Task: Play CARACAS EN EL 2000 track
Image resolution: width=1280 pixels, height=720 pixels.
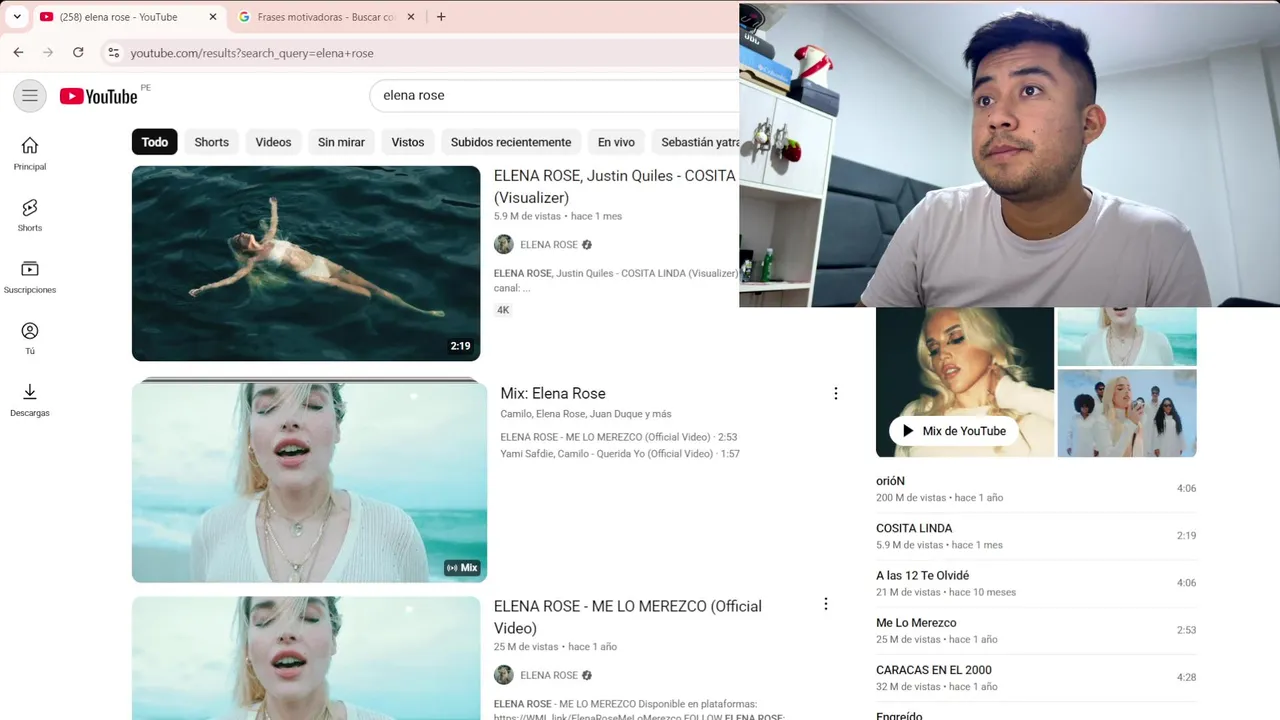Action: (x=1036, y=677)
